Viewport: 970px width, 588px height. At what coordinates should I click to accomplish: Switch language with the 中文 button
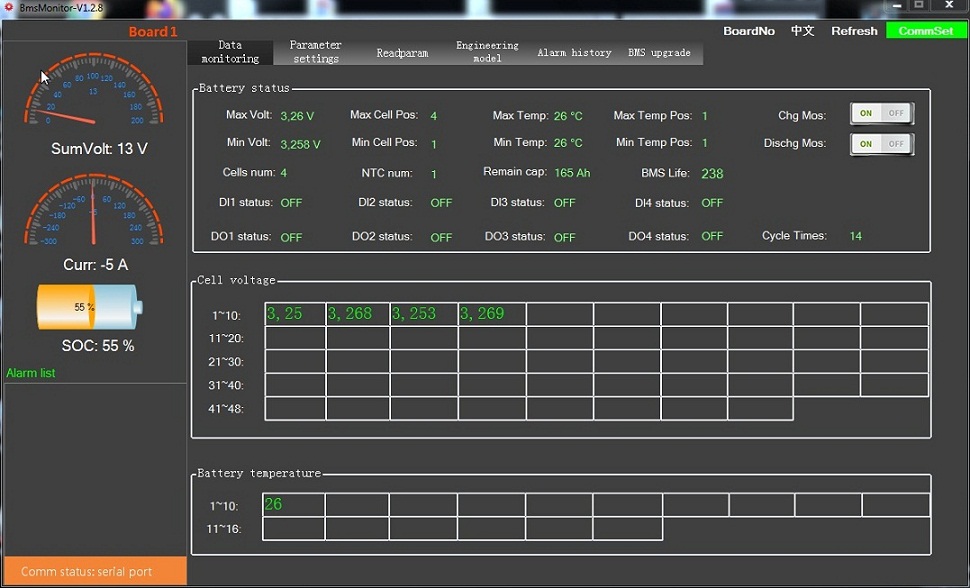802,31
